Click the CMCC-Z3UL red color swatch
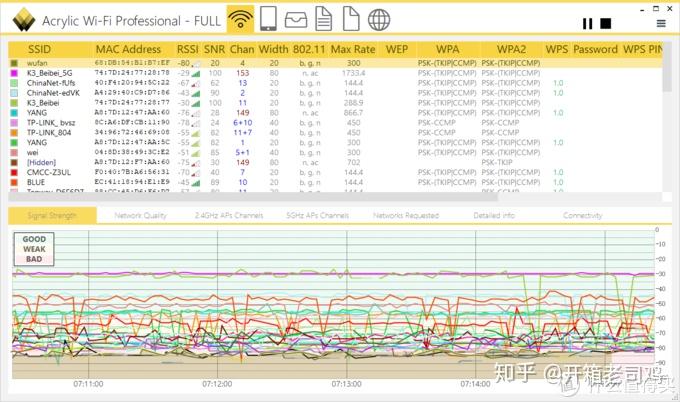The image size is (680, 402). point(14,173)
